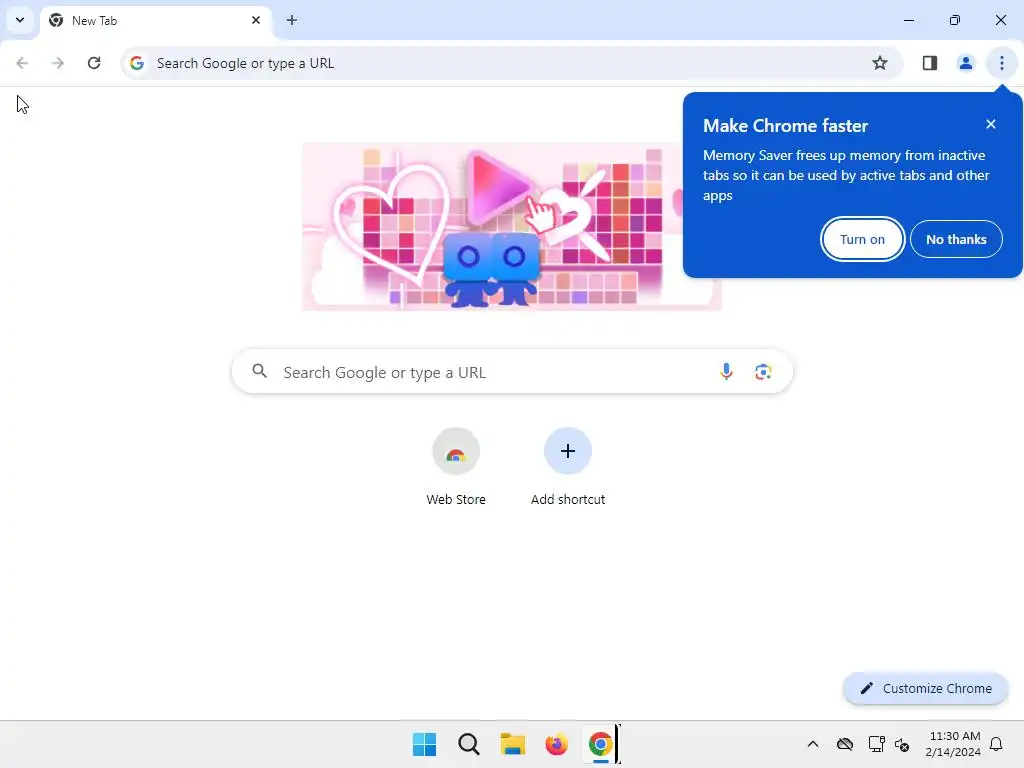Click the Google search box on page
This screenshot has height=768, width=1024.
[512, 372]
